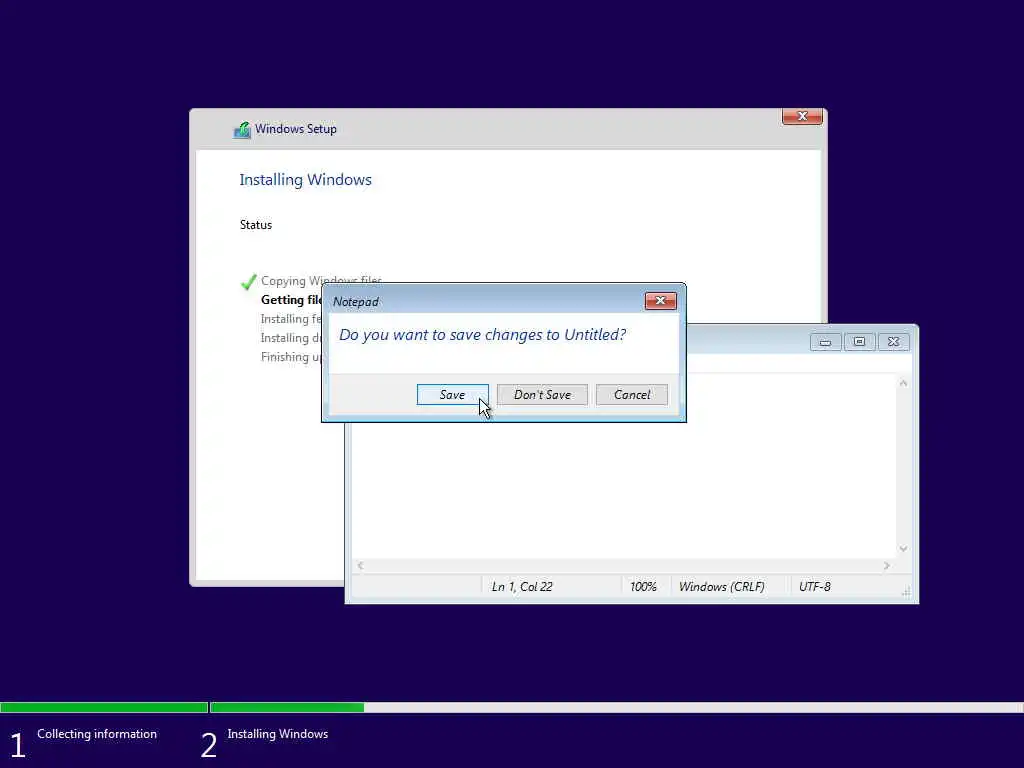Minimize the Notepad editor window
Screen dimensions: 1024x768
point(825,342)
